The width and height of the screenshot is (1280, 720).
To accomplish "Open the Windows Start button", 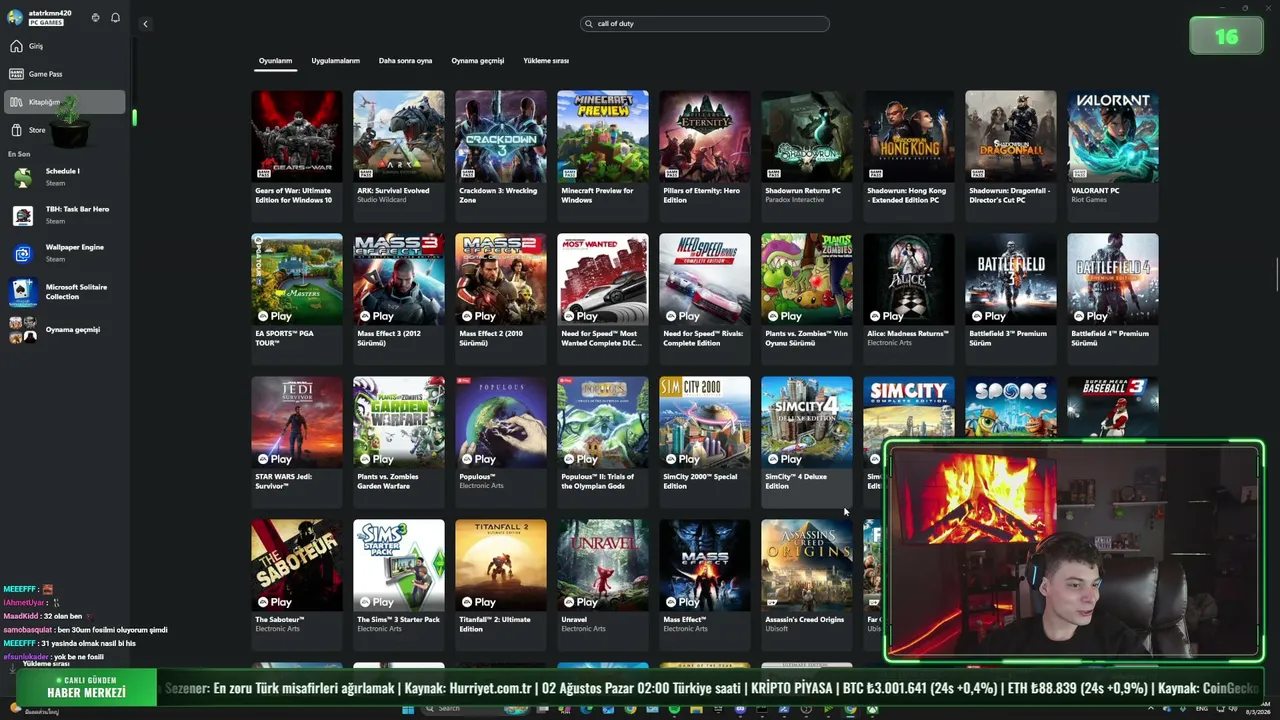I will coord(408,709).
